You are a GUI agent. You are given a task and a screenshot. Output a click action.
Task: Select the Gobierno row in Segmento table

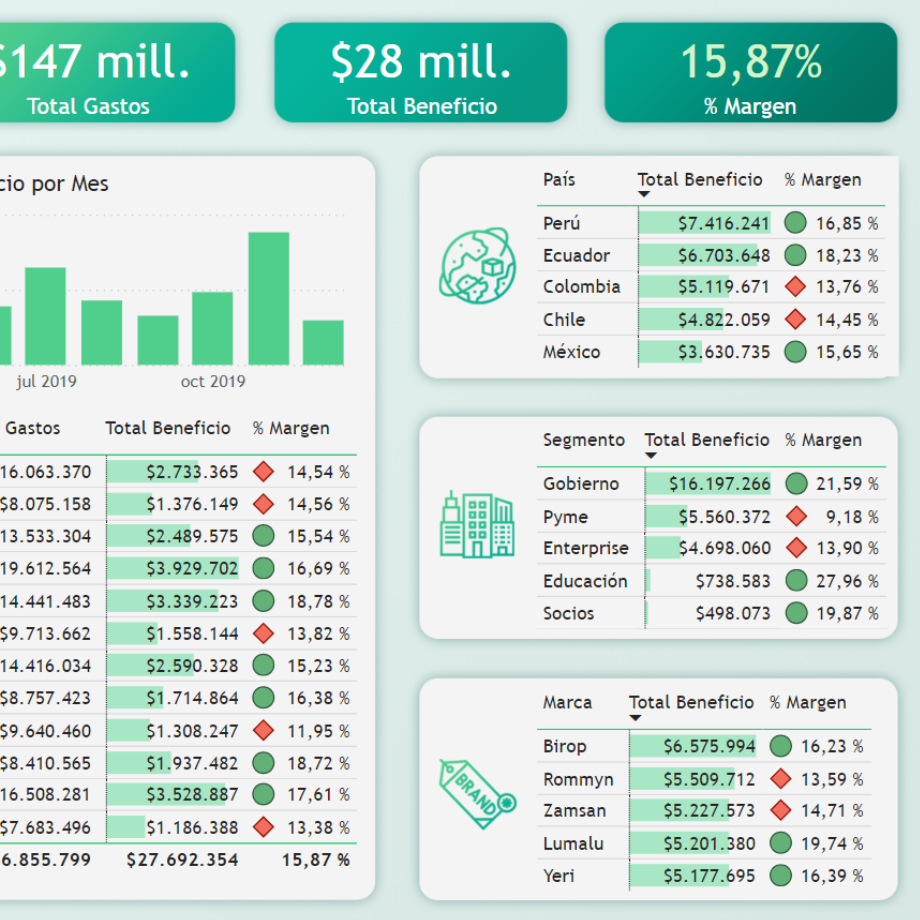(x=581, y=484)
